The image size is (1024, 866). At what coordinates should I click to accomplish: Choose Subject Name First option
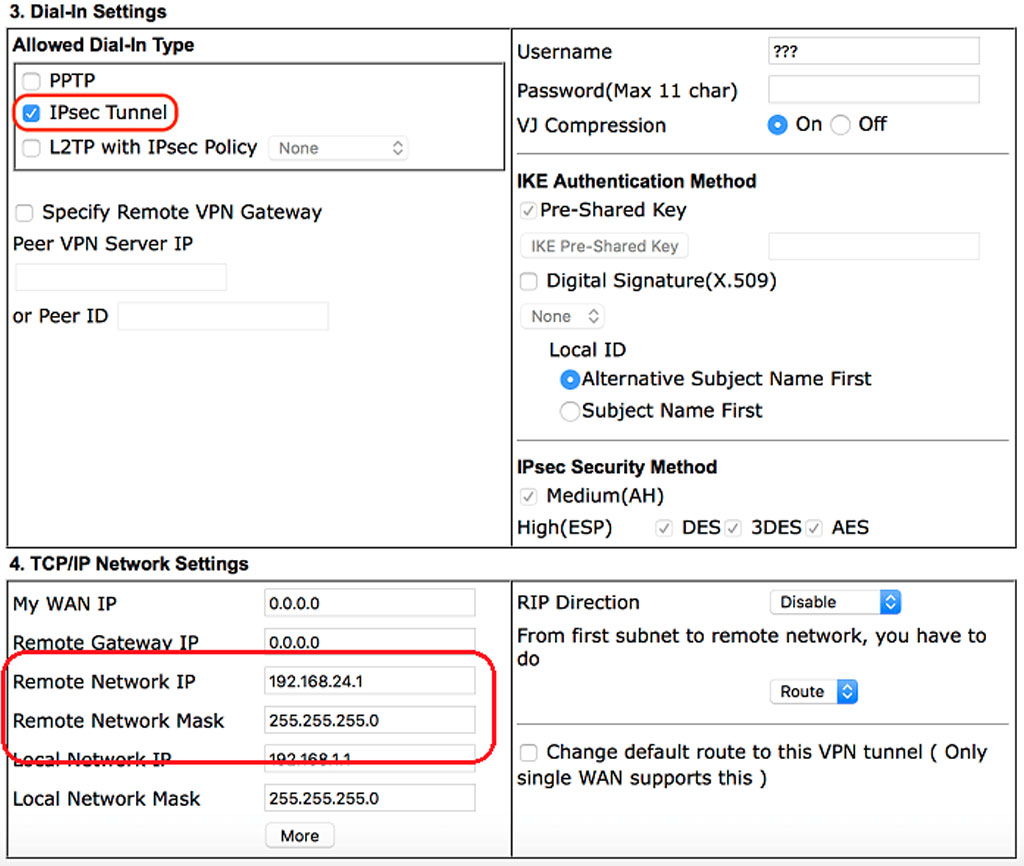point(570,411)
